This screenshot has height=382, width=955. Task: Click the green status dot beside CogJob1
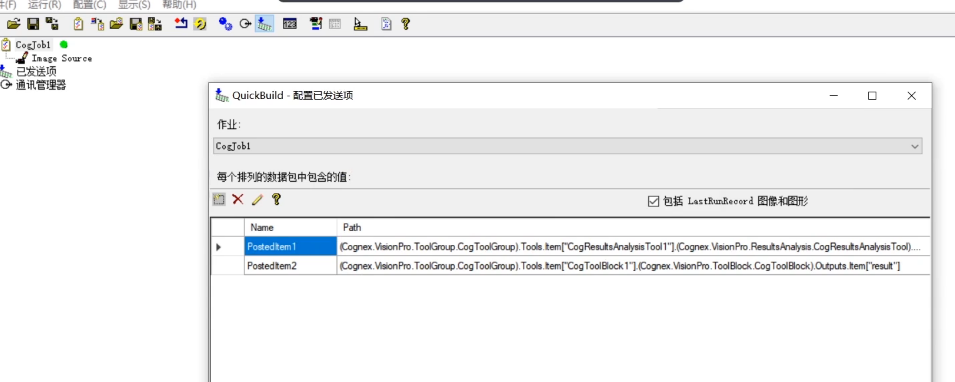point(64,44)
